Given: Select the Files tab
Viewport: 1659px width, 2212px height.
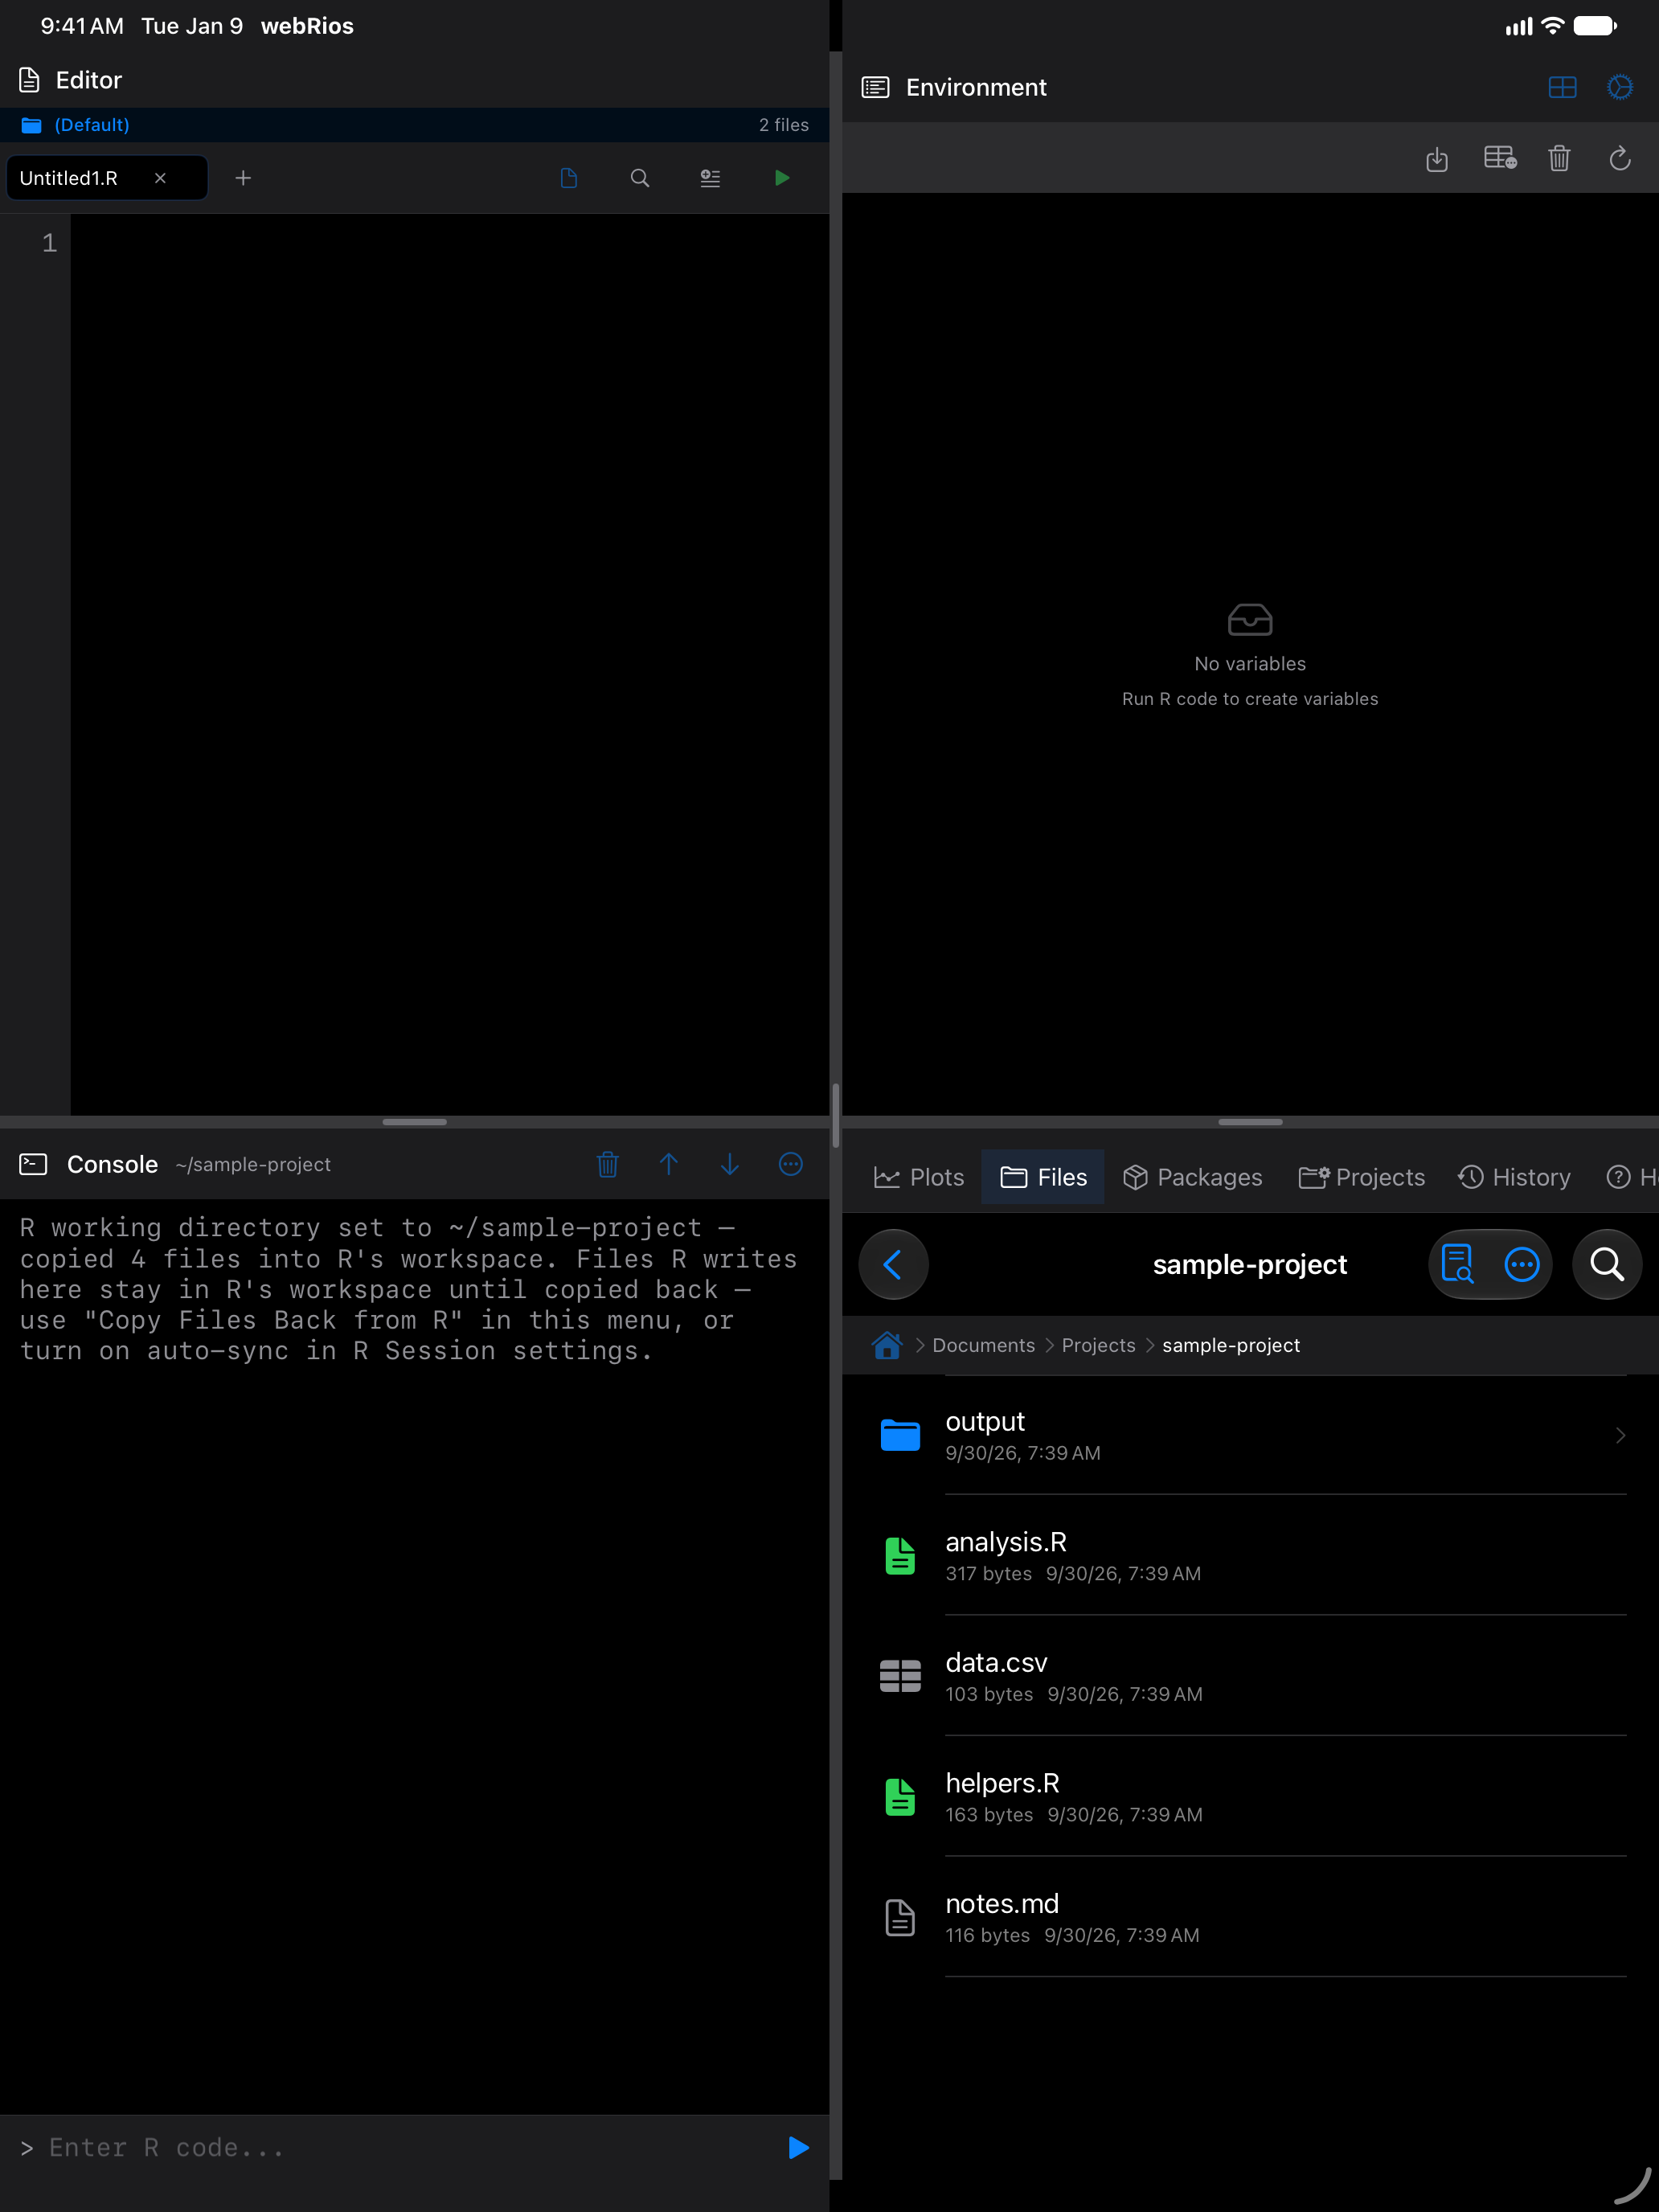Looking at the screenshot, I should pos(1043,1177).
